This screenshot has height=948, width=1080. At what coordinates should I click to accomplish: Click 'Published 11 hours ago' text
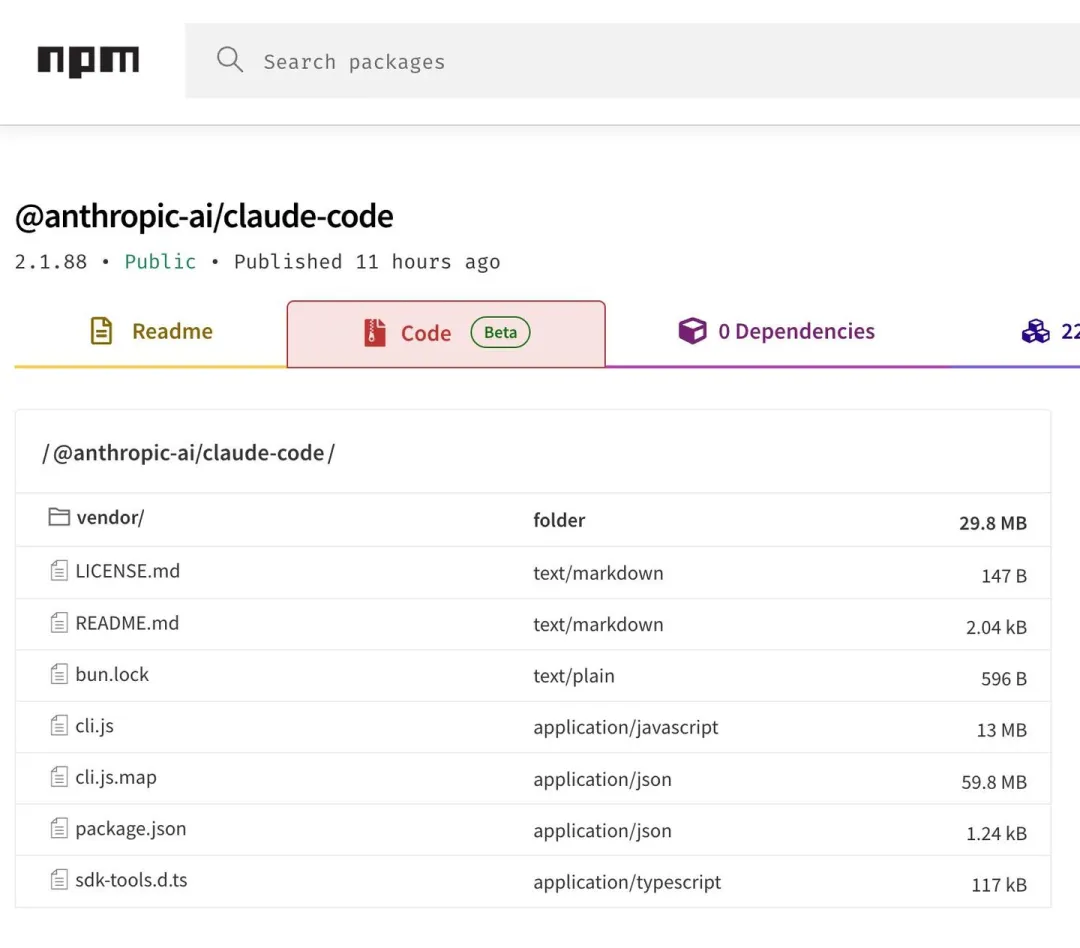click(367, 262)
